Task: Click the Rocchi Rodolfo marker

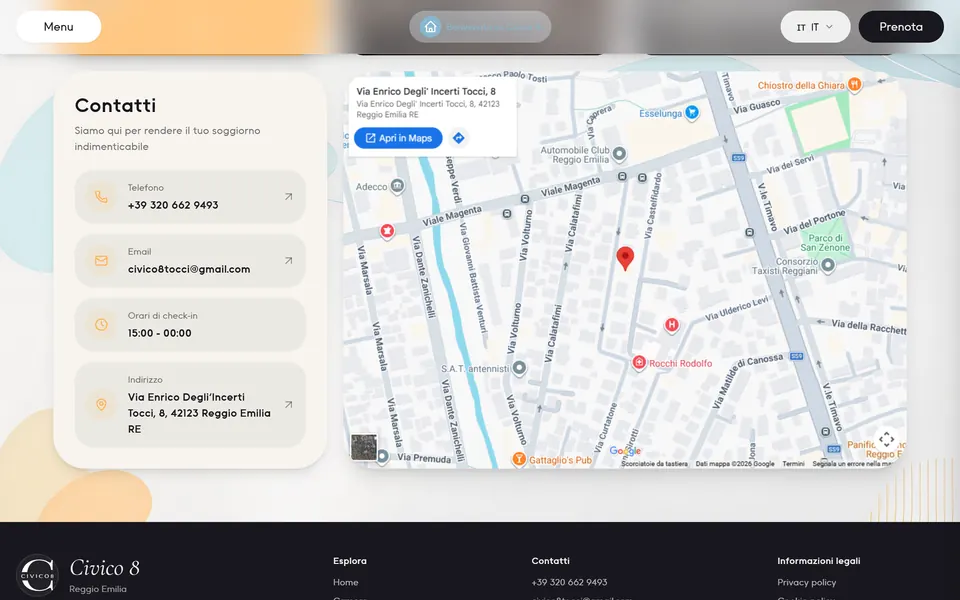Action: pos(639,362)
